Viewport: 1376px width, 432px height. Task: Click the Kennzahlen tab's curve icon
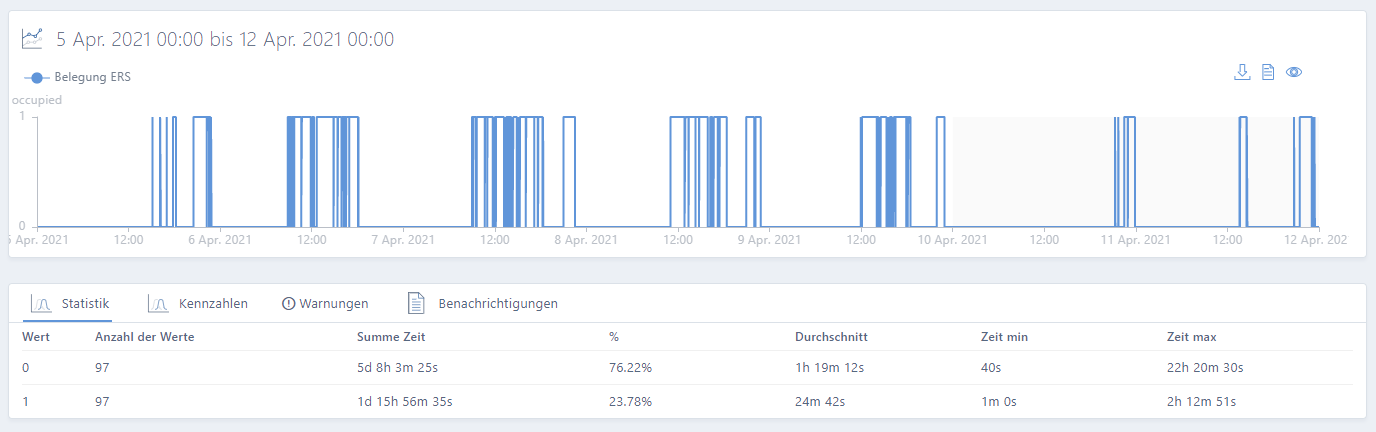[x=158, y=303]
